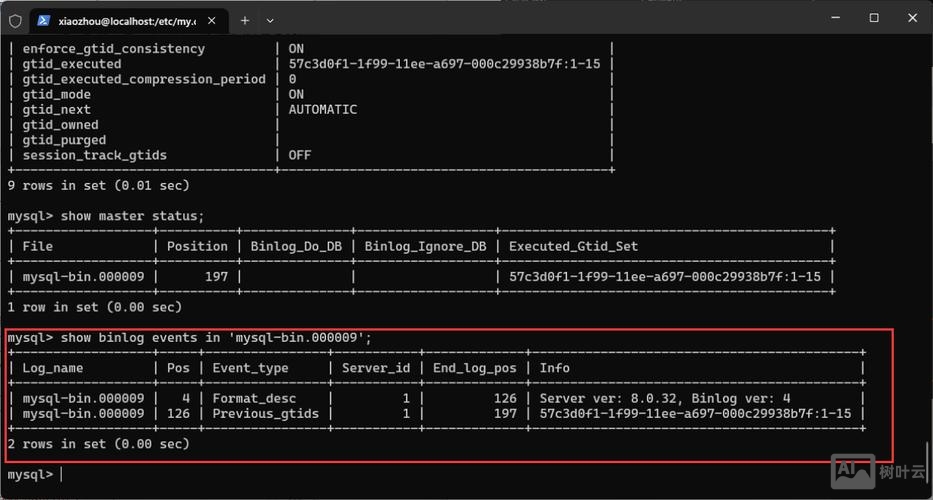Click the gtid_executed variable name
The height and width of the screenshot is (500, 933).
click(72, 64)
